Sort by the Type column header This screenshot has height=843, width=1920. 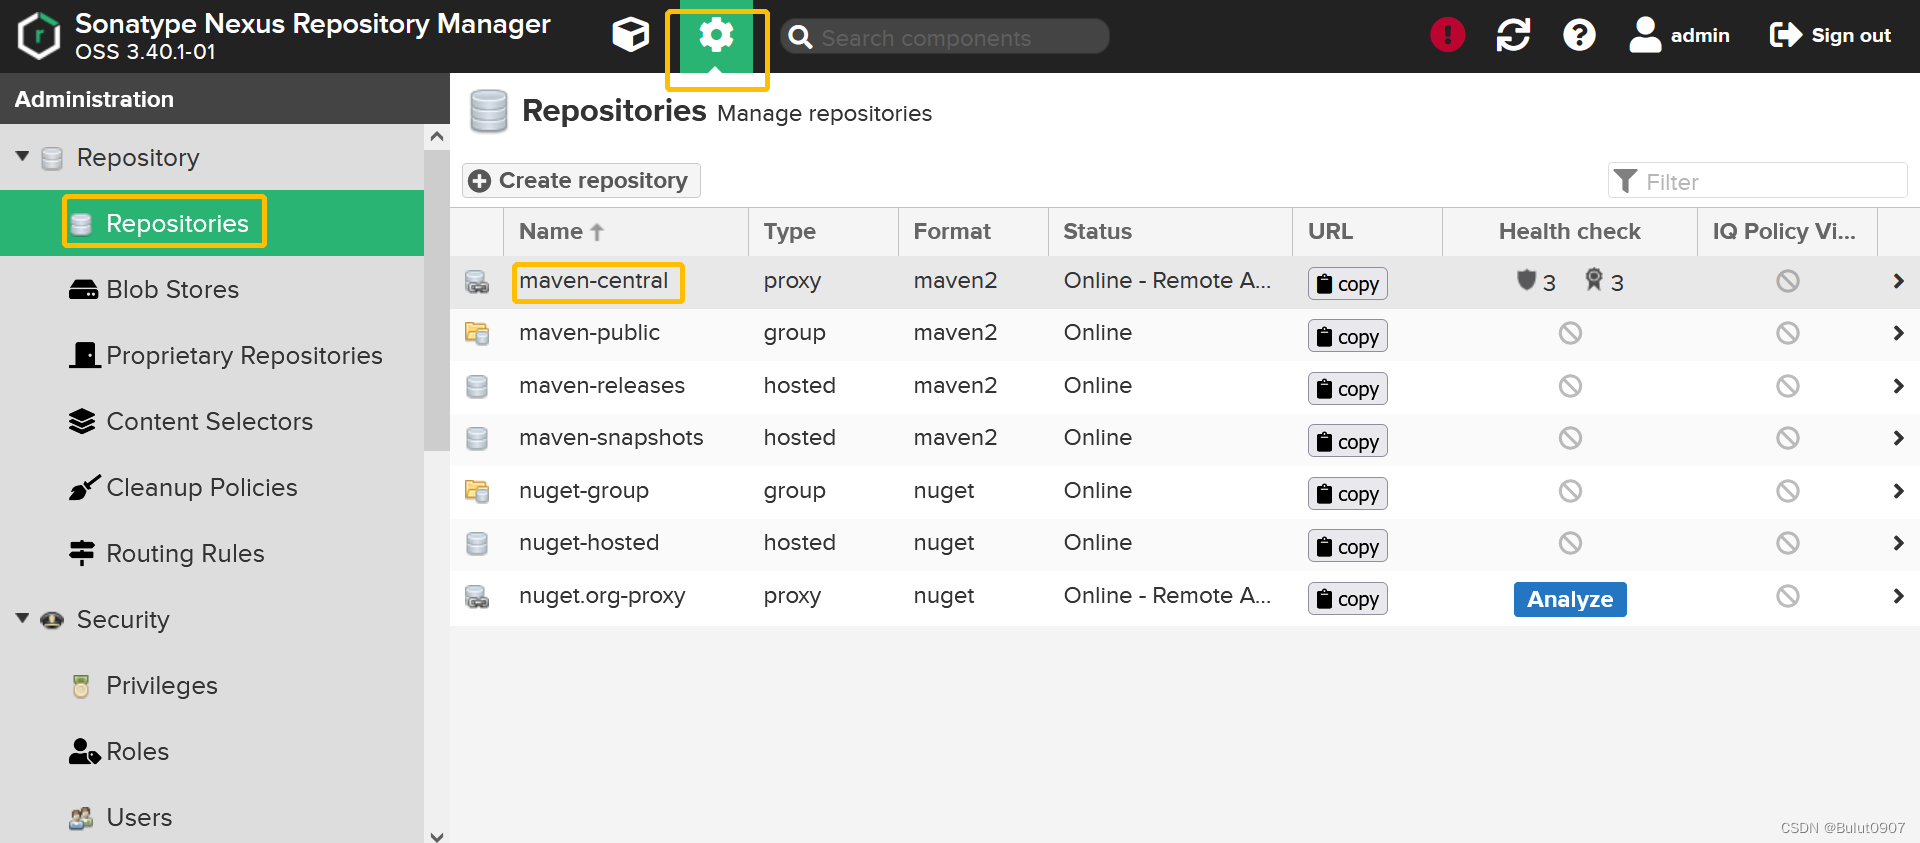pos(823,231)
